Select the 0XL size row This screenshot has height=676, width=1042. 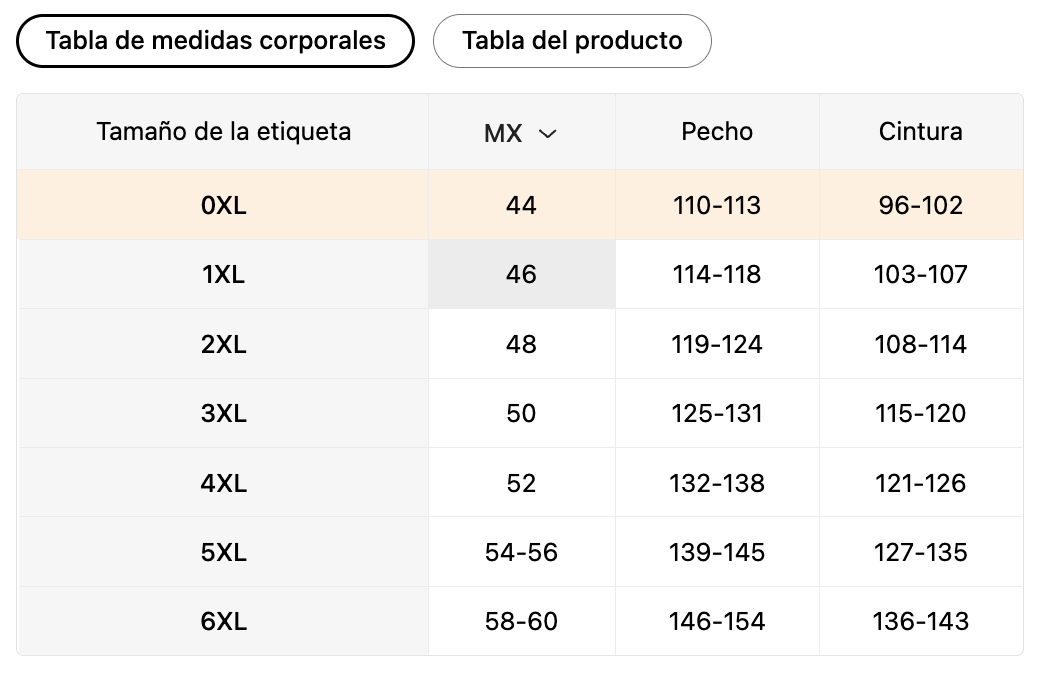(x=223, y=204)
